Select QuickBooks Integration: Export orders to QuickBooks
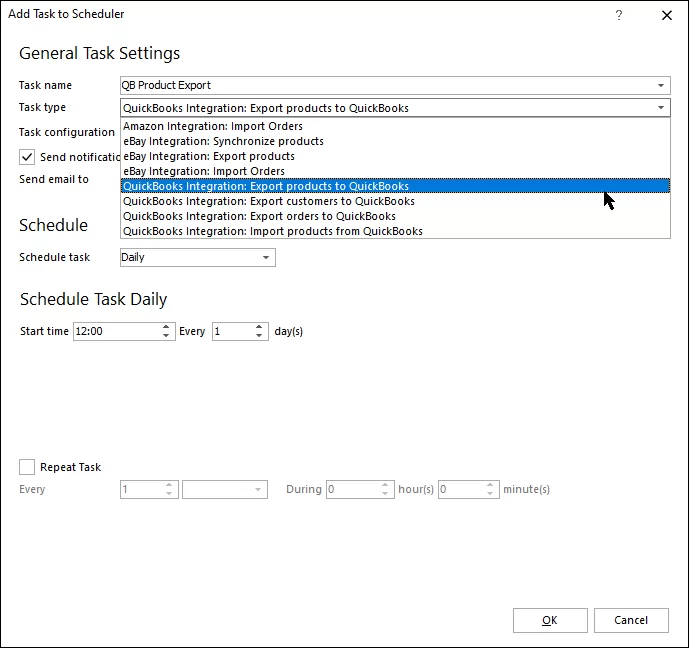The height and width of the screenshot is (648, 689). coord(259,216)
